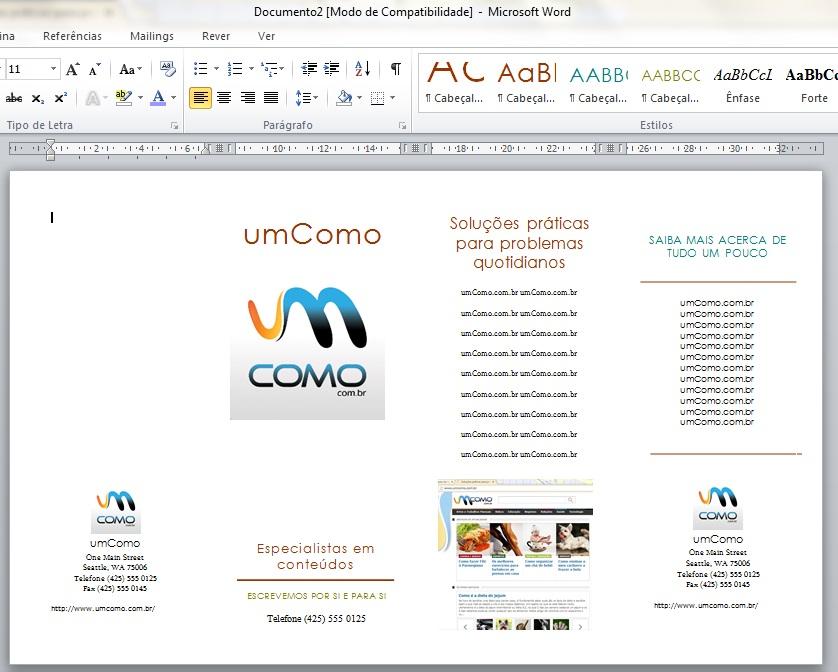The height and width of the screenshot is (672, 838).
Task: Toggle strikethrough formatting
Action: [x=14, y=98]
